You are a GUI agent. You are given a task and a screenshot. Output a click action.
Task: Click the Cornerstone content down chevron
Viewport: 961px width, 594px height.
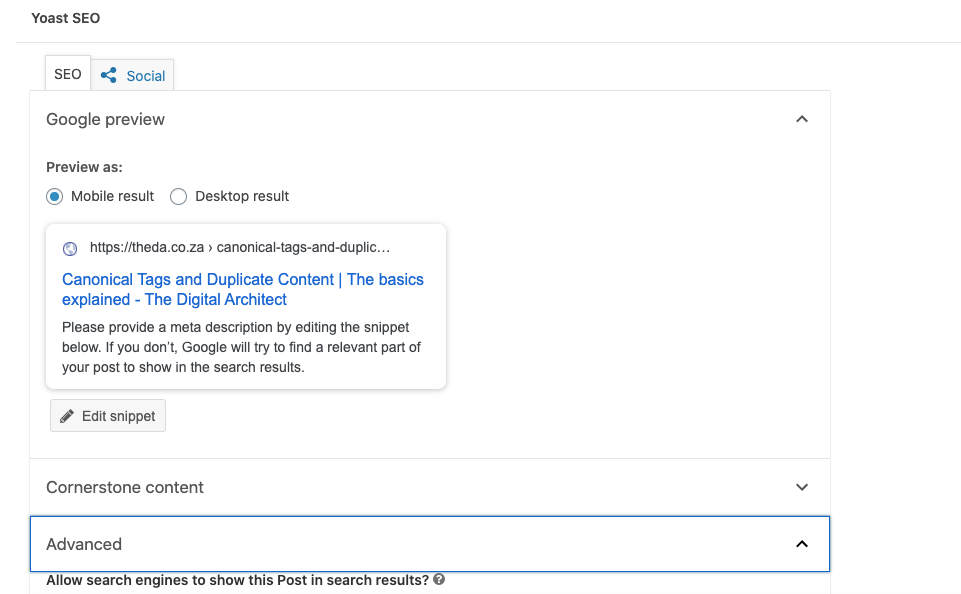tap(802, 487)
